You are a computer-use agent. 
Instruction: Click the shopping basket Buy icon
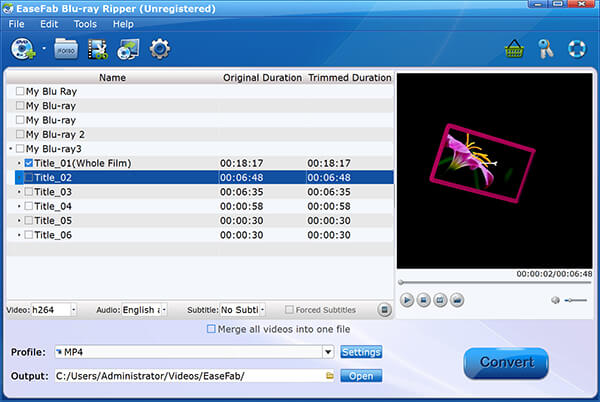[x=514, y=49]
